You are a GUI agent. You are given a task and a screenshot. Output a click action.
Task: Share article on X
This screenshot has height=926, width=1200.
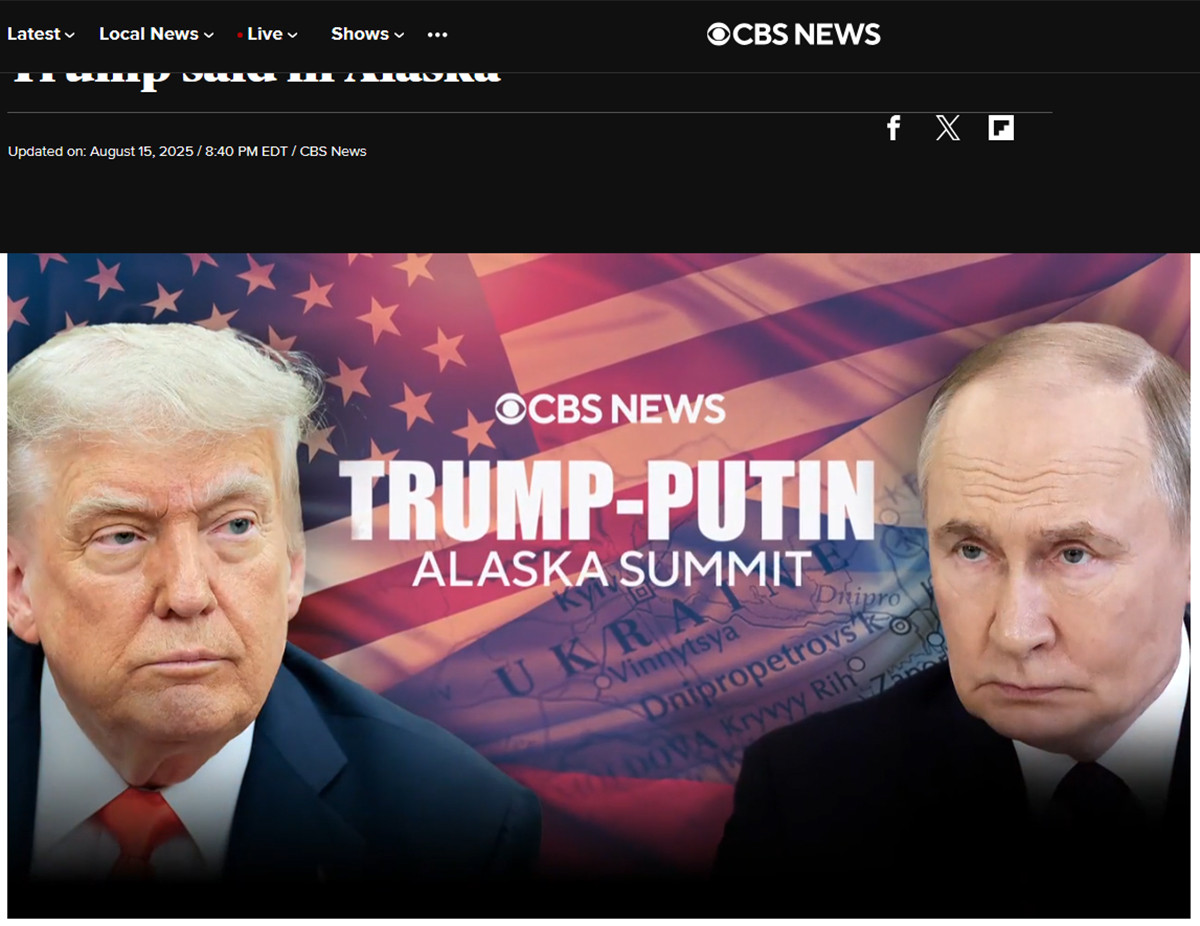(948, 128)
